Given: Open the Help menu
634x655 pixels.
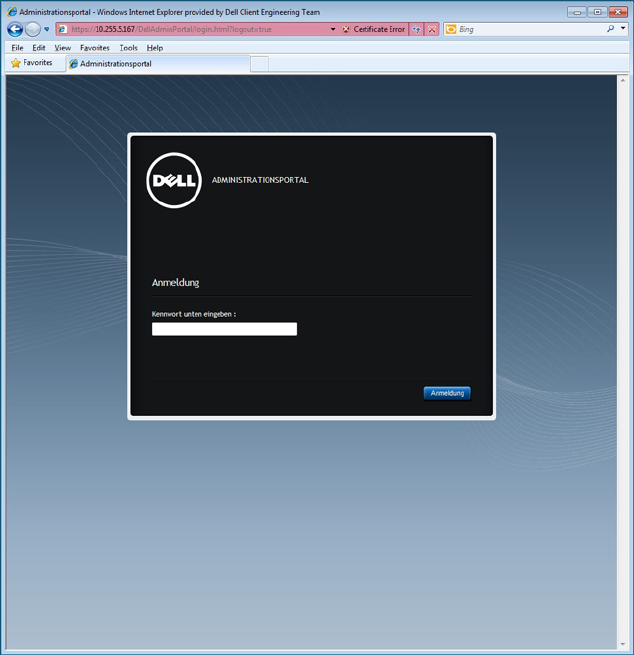Looking at the screenshot, I should 155,48.
